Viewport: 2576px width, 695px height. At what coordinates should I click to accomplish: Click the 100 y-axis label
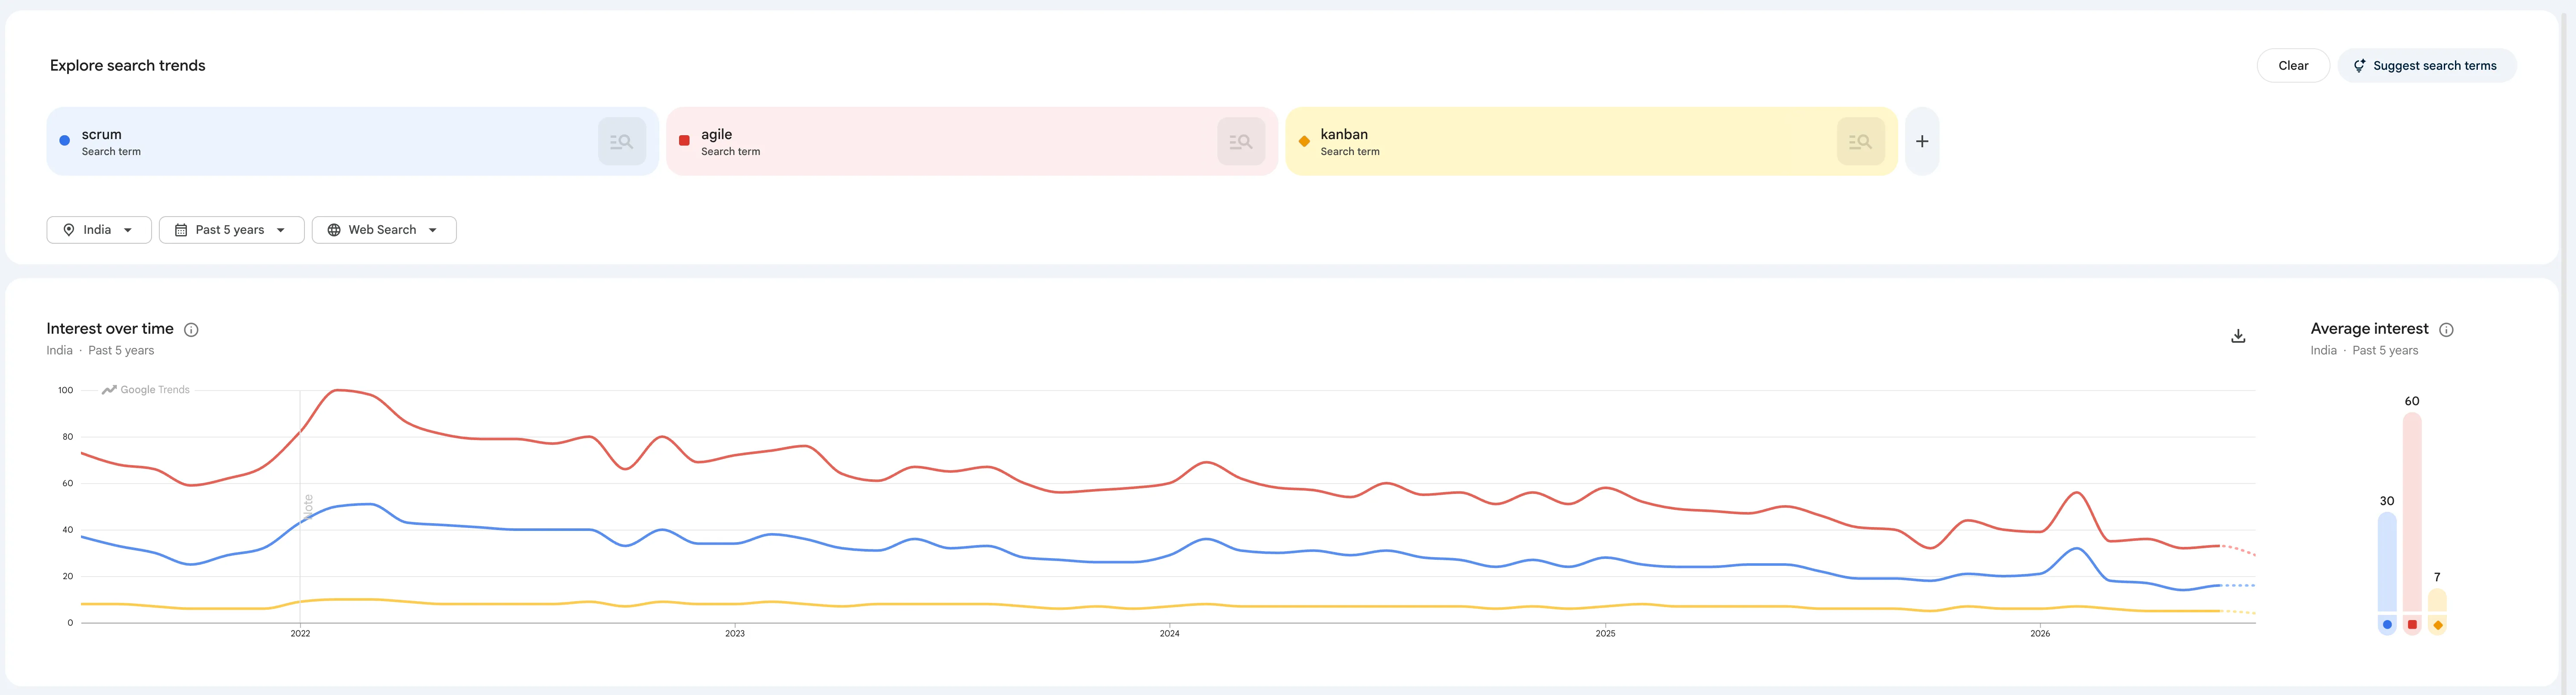[65, 390]
